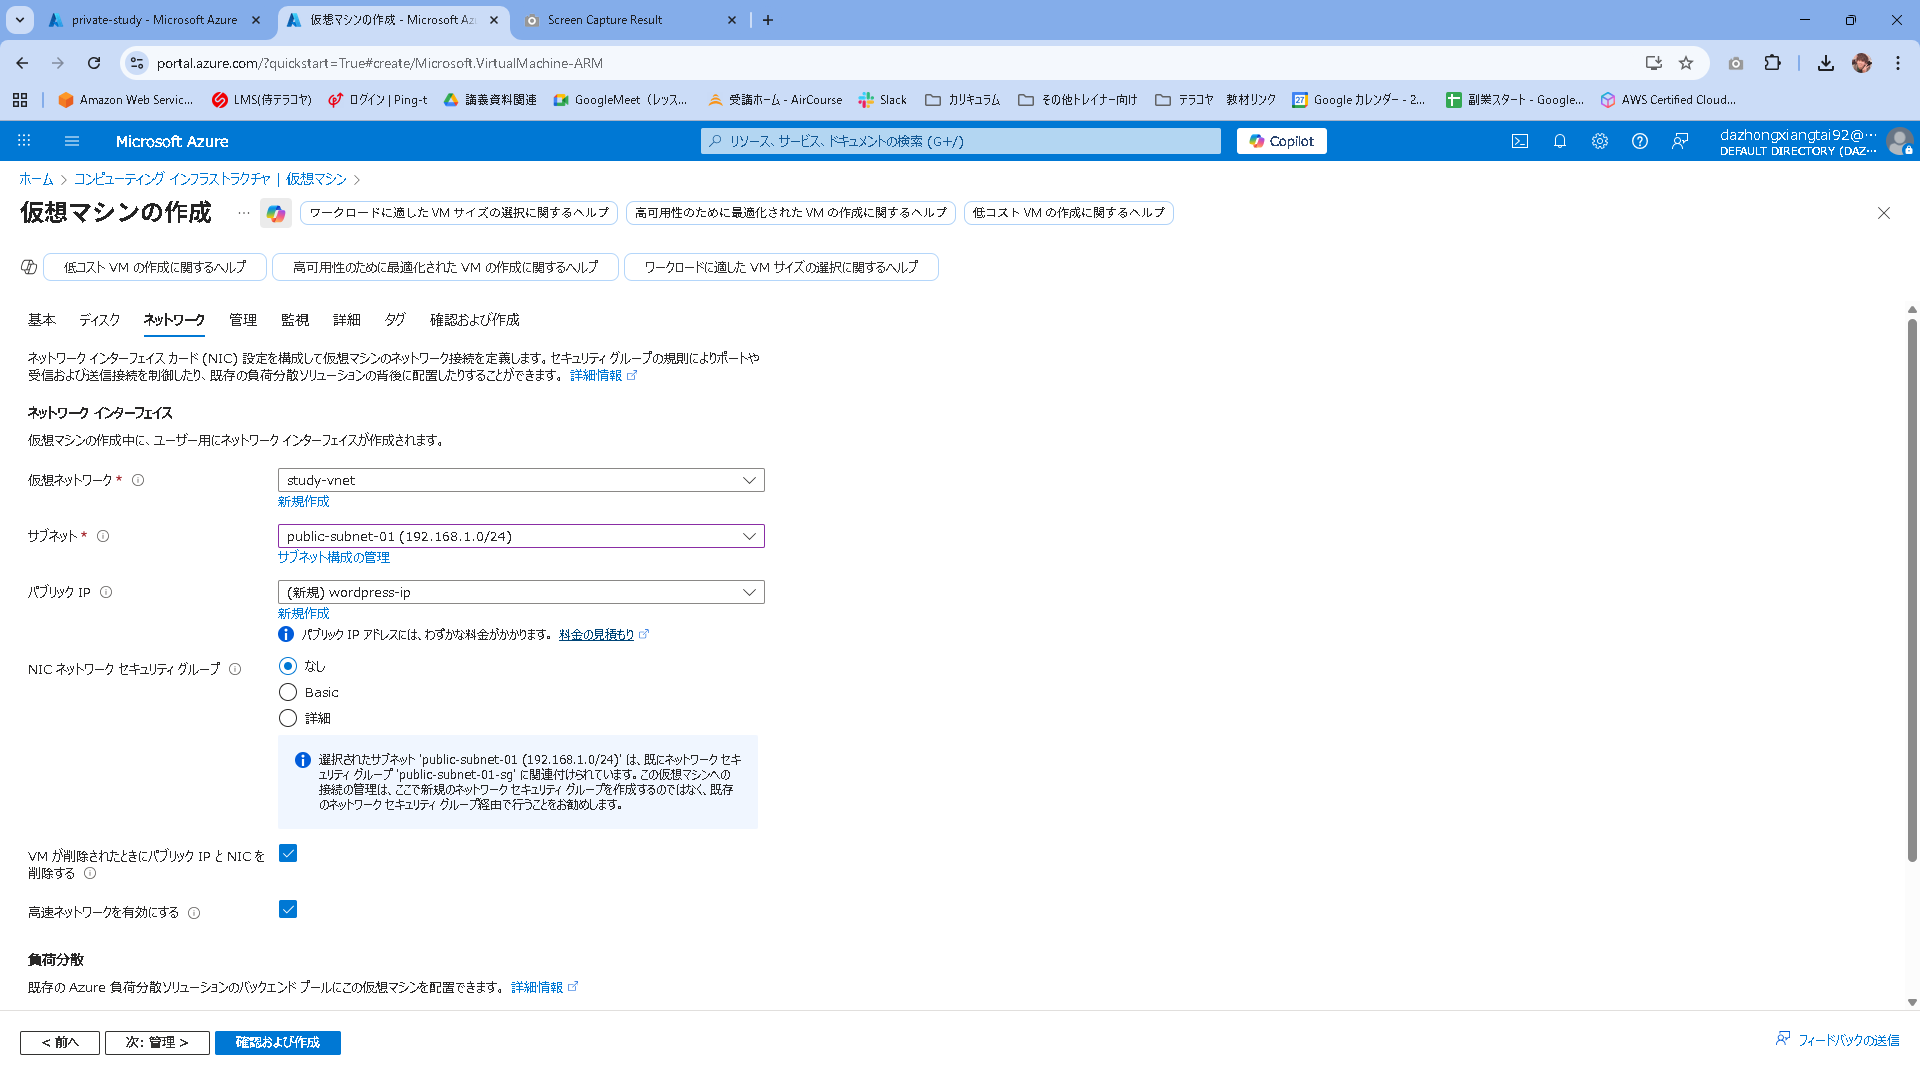Click info icon next to パブリック IP
Viewport: 1920px width, 1080px height.
tap(106, 592)
